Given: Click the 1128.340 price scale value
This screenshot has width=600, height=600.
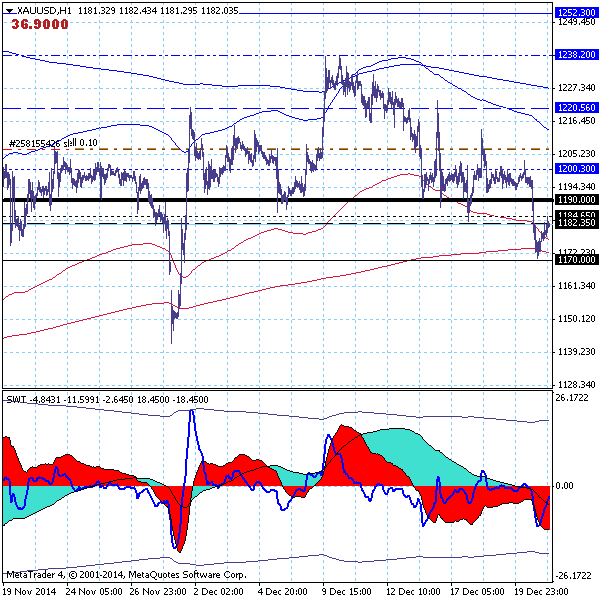Looking at the screenshot, I should coord(576,385).
